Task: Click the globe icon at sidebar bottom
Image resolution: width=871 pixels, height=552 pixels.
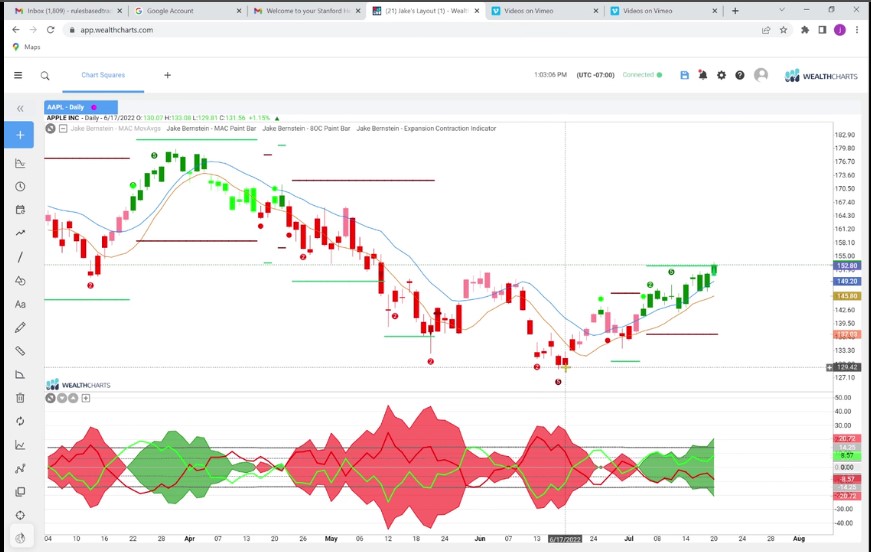Action: [x=20, y=538]
